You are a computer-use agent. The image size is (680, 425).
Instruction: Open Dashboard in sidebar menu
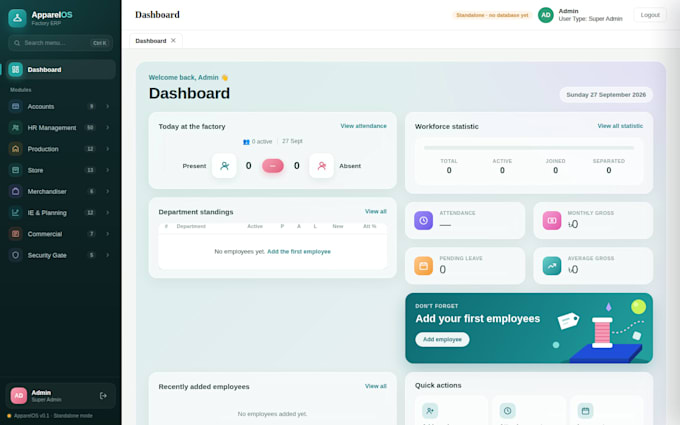pyautogui.click(x=60, y=69)
